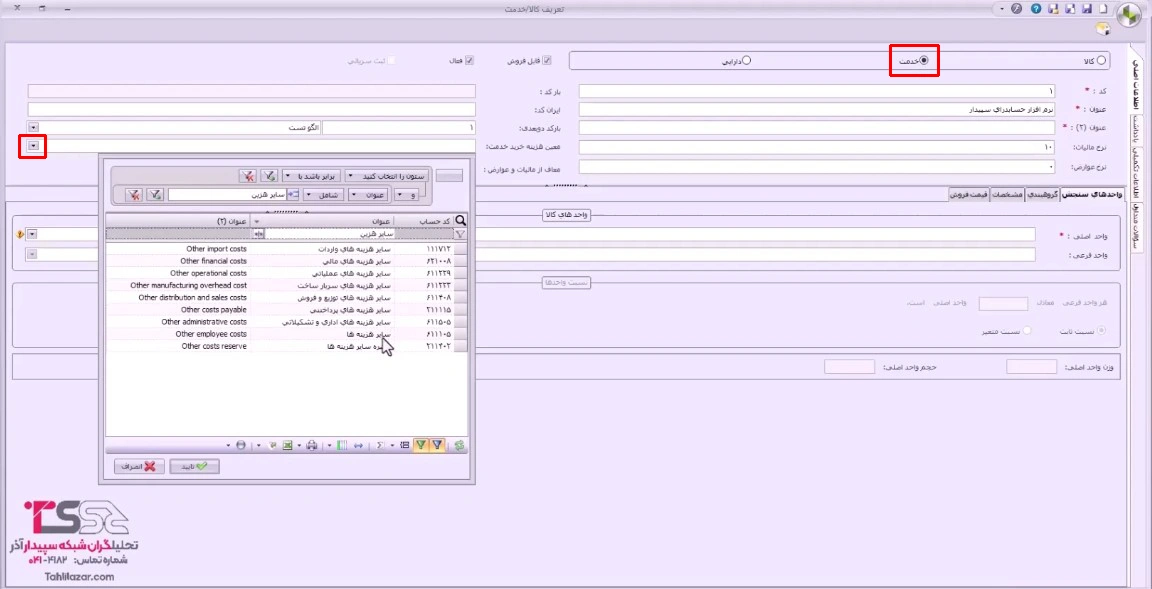Open the واحد اصلی dropdown
Viewport: 1152px width, 589px height.
[32, 234]
